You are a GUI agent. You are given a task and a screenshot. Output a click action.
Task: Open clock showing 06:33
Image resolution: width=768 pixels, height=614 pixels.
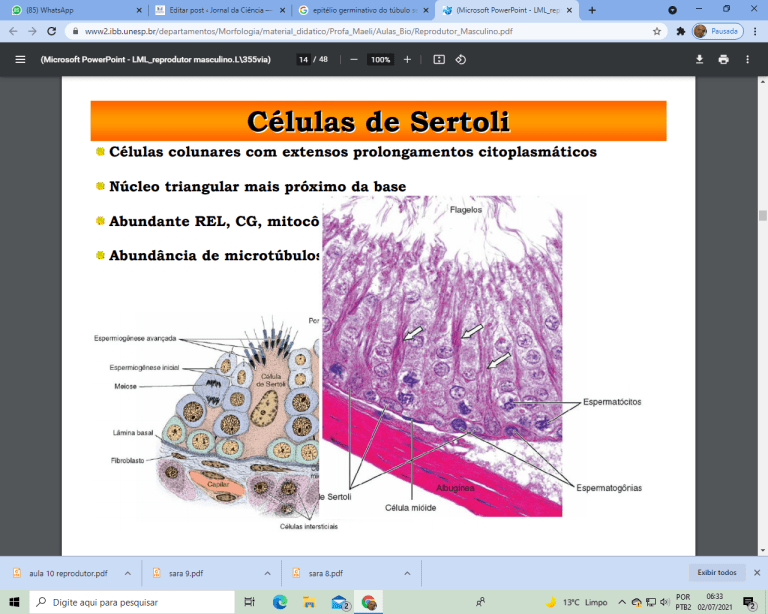pyautogui.click(x=715, y=602)
